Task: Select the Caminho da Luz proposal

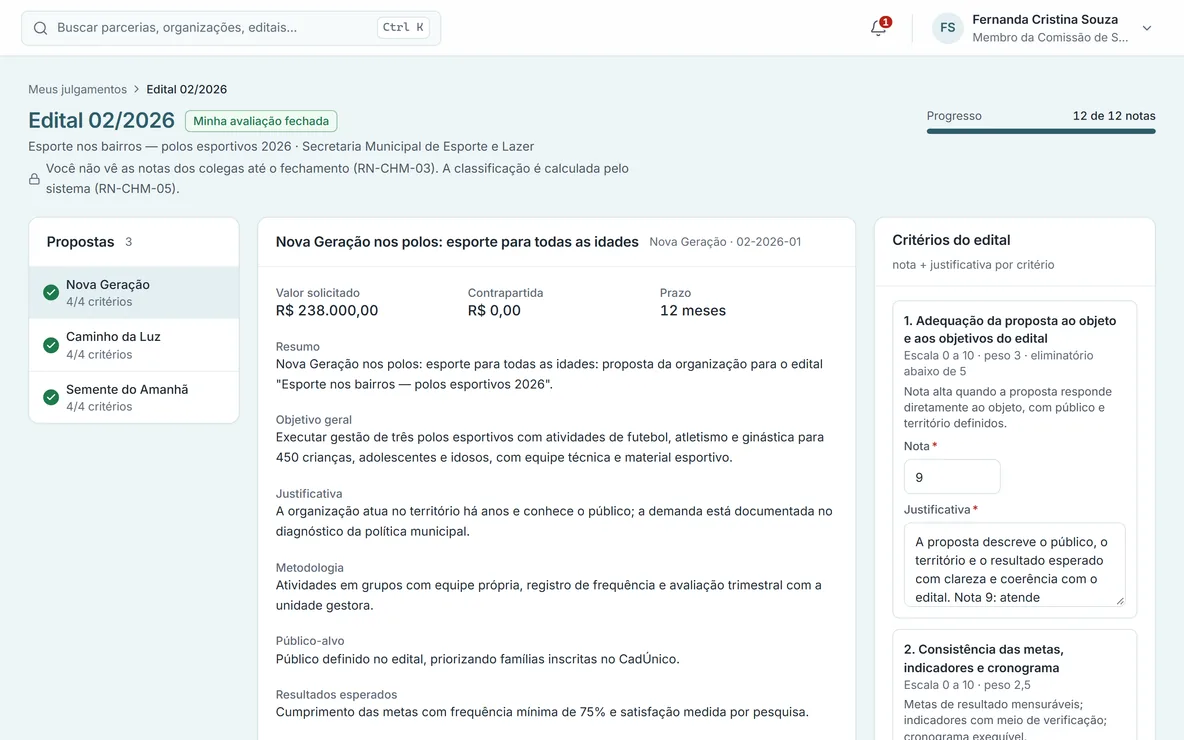Action: click(134, 345)
